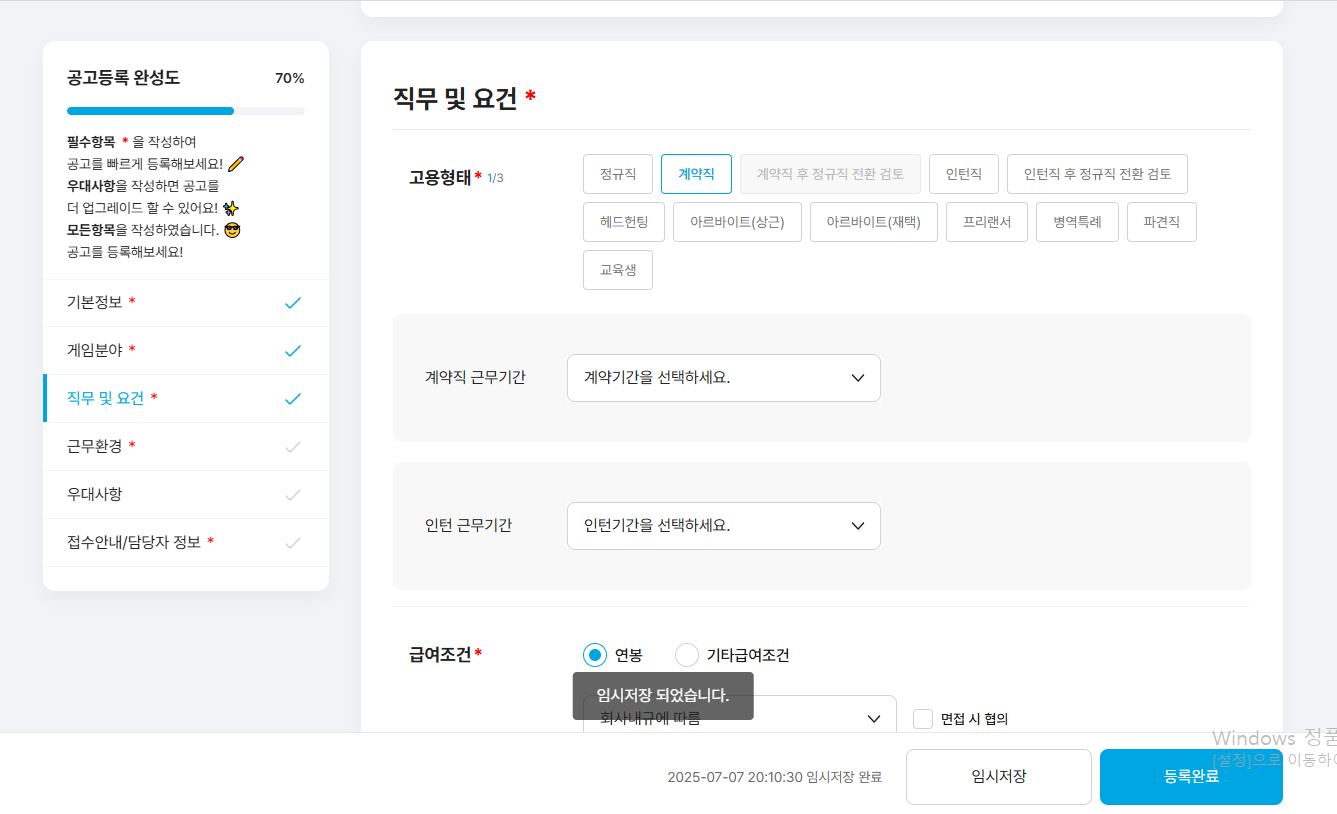Click the checkmark icon beside 게임분야
This screenshot has width=1337, height=814.
292,351
